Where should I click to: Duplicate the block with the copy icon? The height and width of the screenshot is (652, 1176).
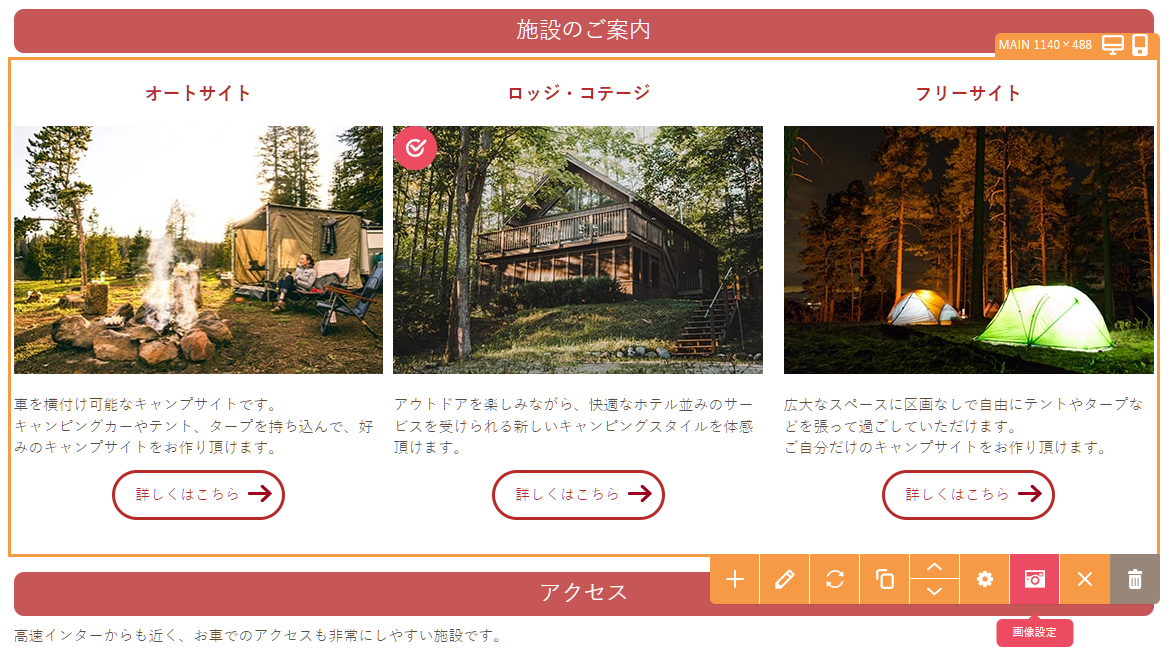pyautogui.click(x=885, y=579)
